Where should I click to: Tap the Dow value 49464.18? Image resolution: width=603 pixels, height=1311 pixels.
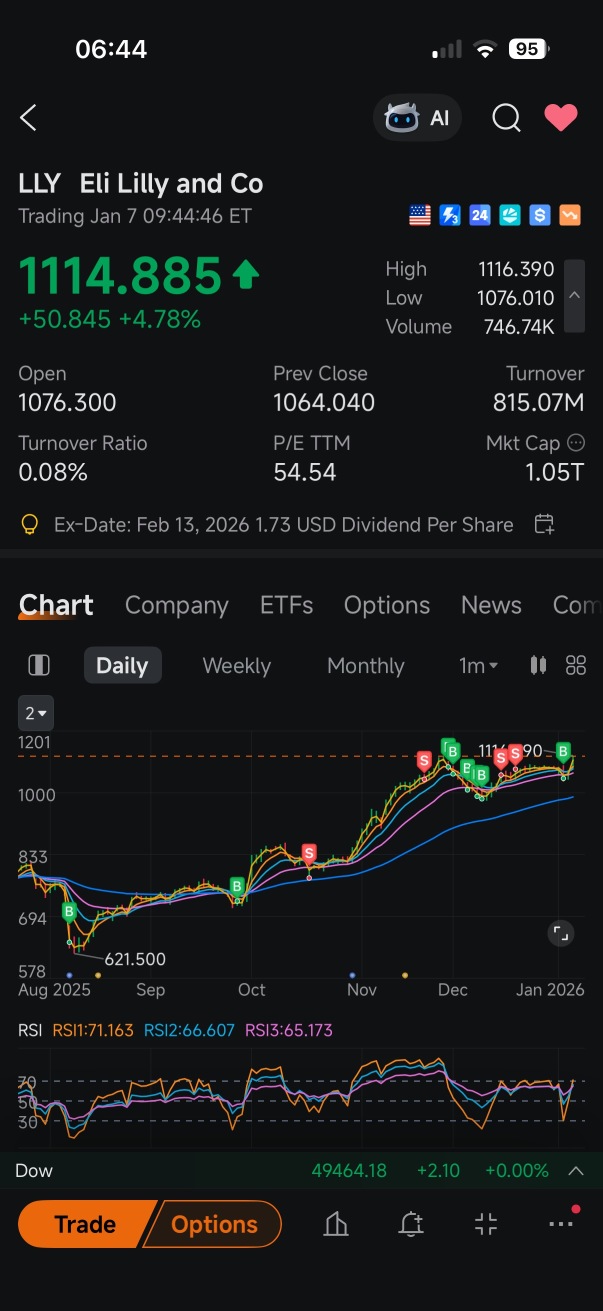click(349, 1170)
